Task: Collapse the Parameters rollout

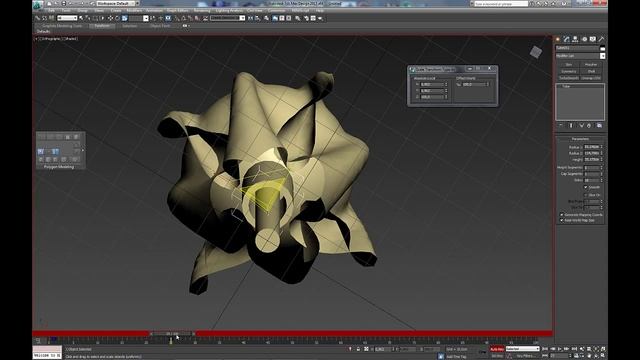Action: click(580, 139)
